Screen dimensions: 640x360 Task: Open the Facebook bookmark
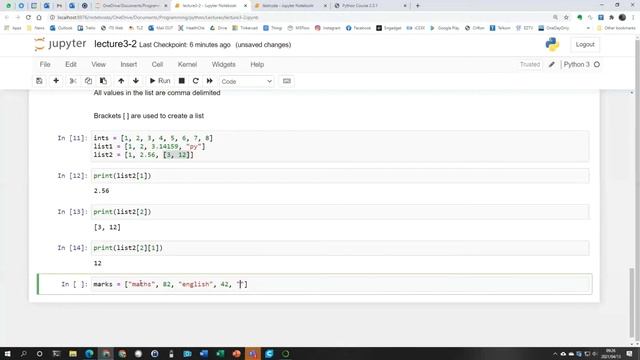click(x=358, y=28)
